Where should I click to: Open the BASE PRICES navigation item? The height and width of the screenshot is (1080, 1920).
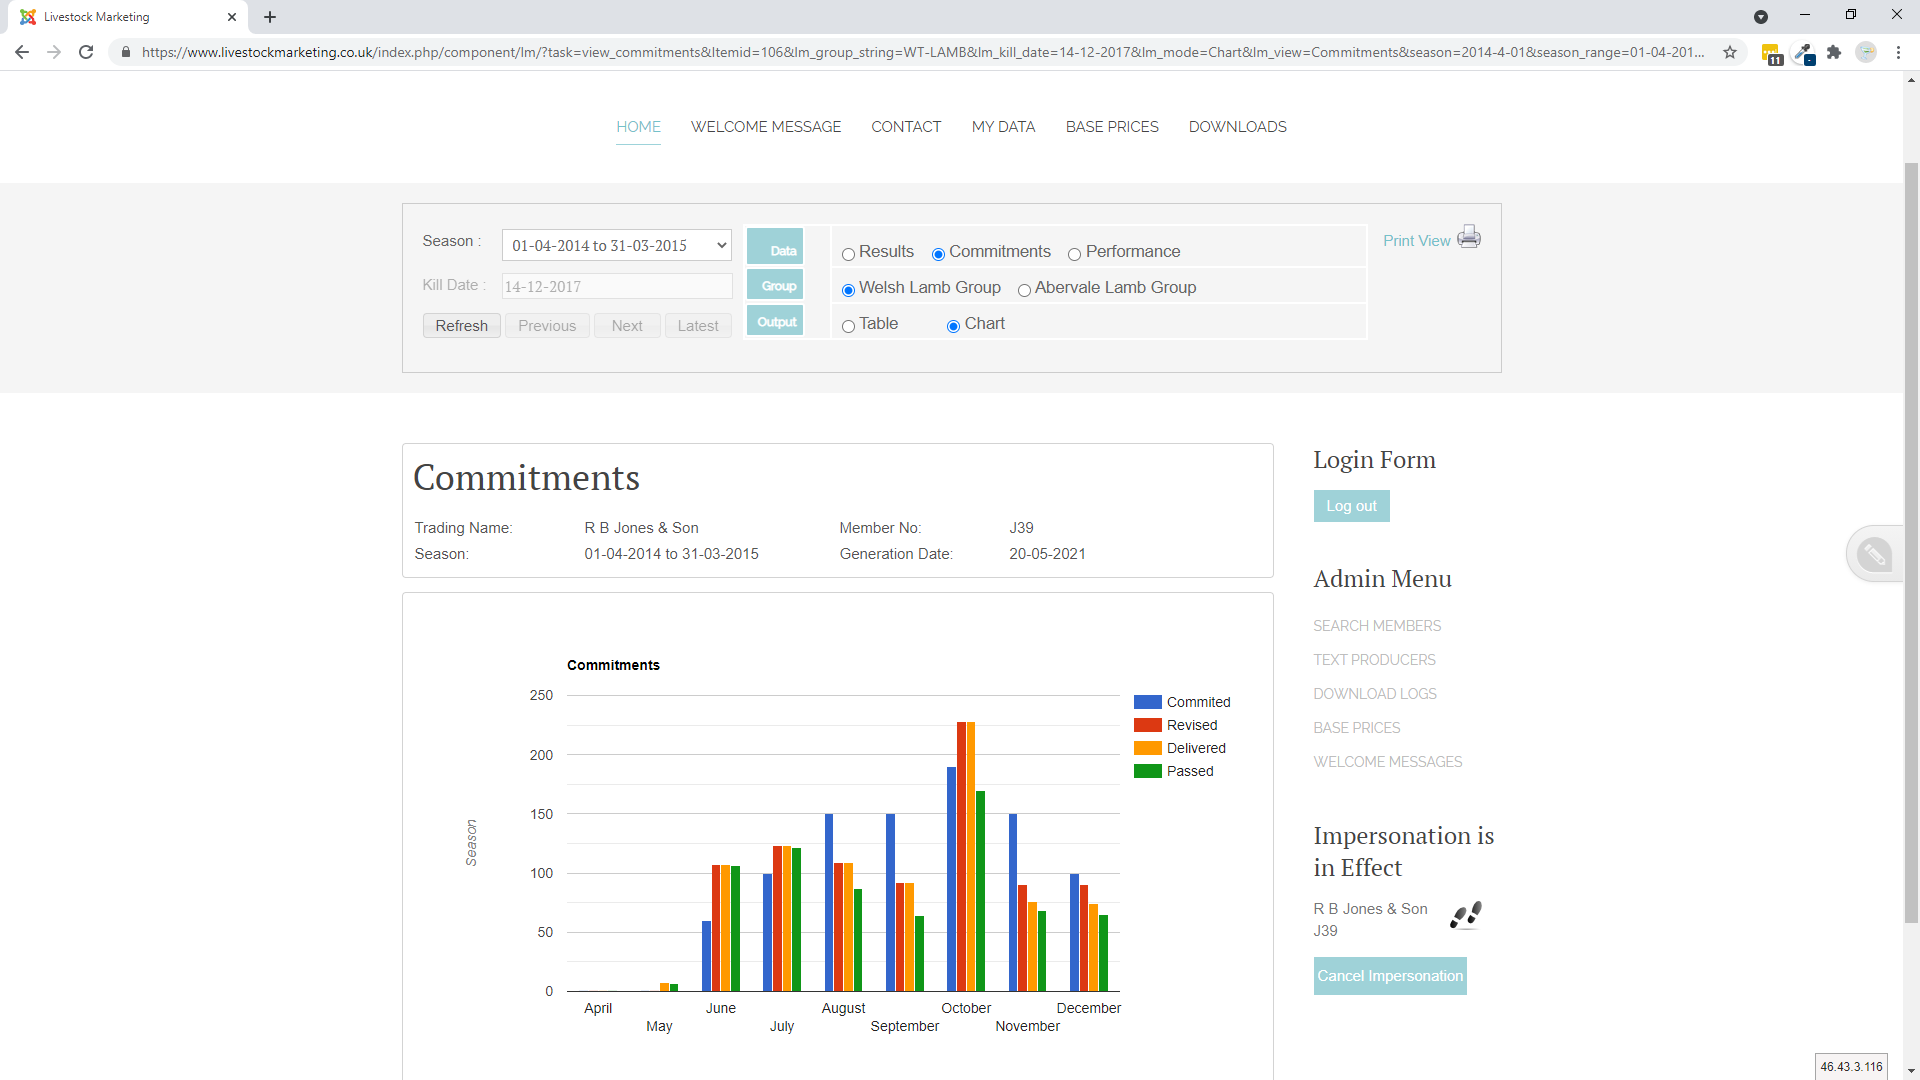1111,127
